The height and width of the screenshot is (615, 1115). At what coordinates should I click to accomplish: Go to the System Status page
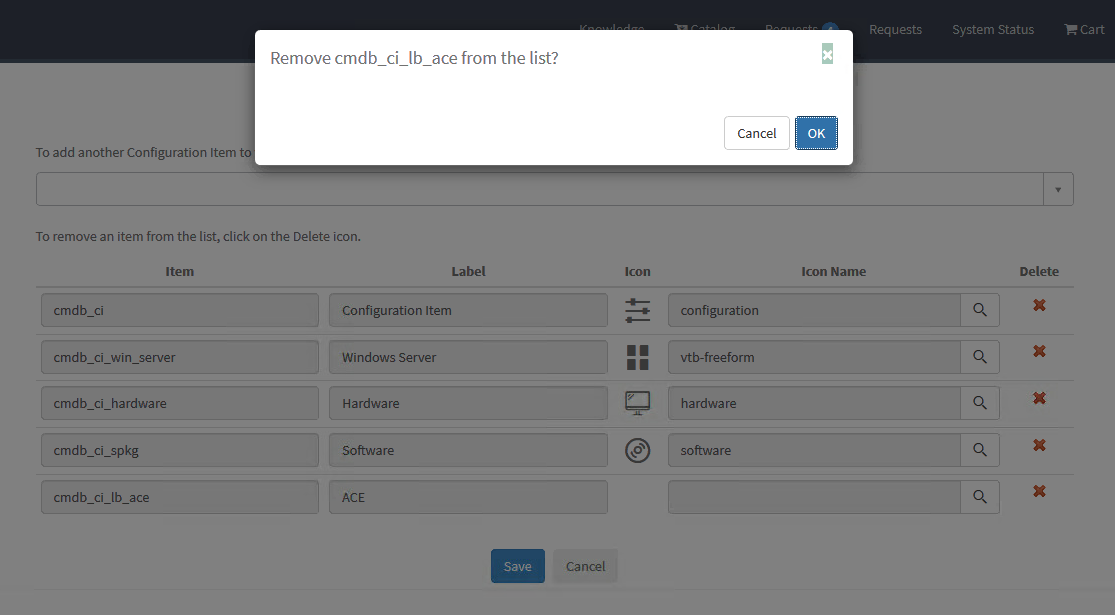(x=992, y=29)
